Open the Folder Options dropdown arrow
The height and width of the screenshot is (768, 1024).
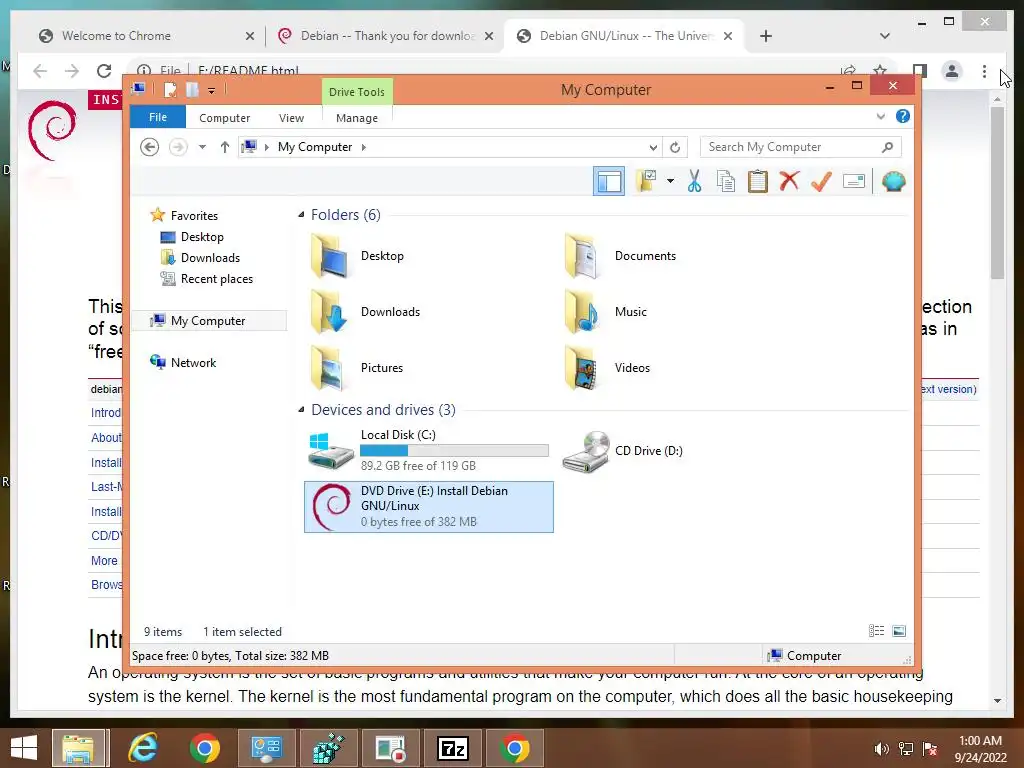(670, 181)
